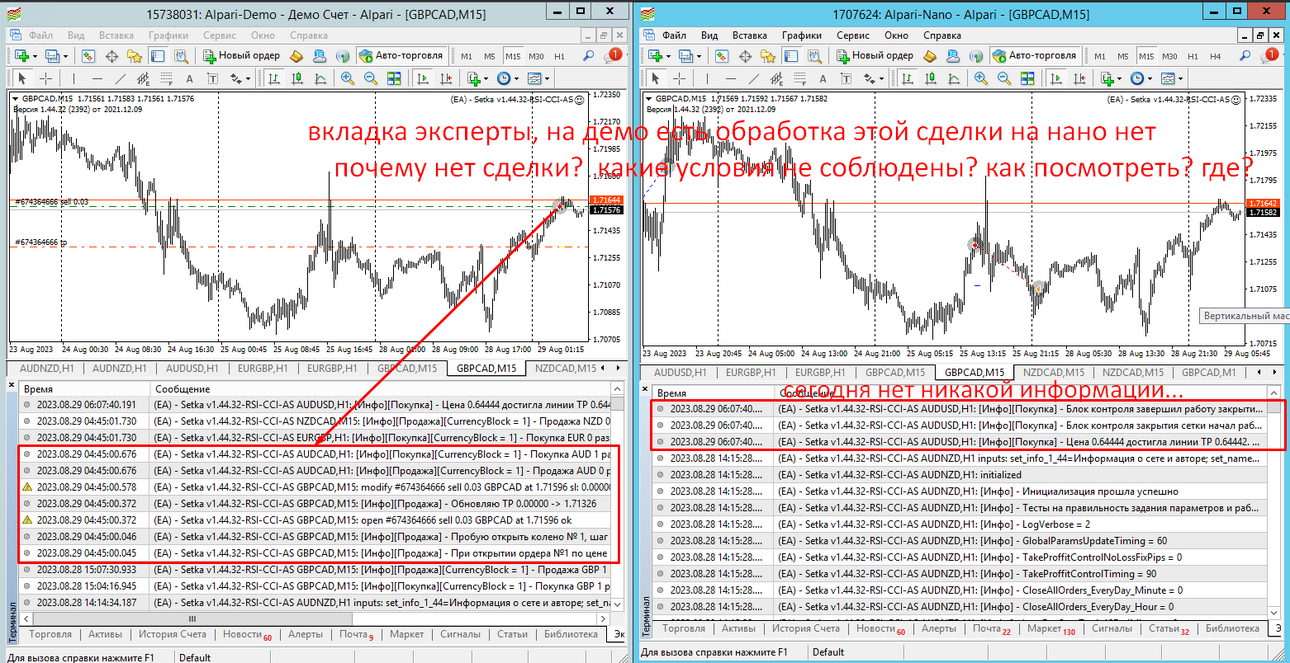Viewport: 1290px width, 663px height.
Task: Select vertical line tool in Alpari-Demo
Action: [x=74, y=78]
